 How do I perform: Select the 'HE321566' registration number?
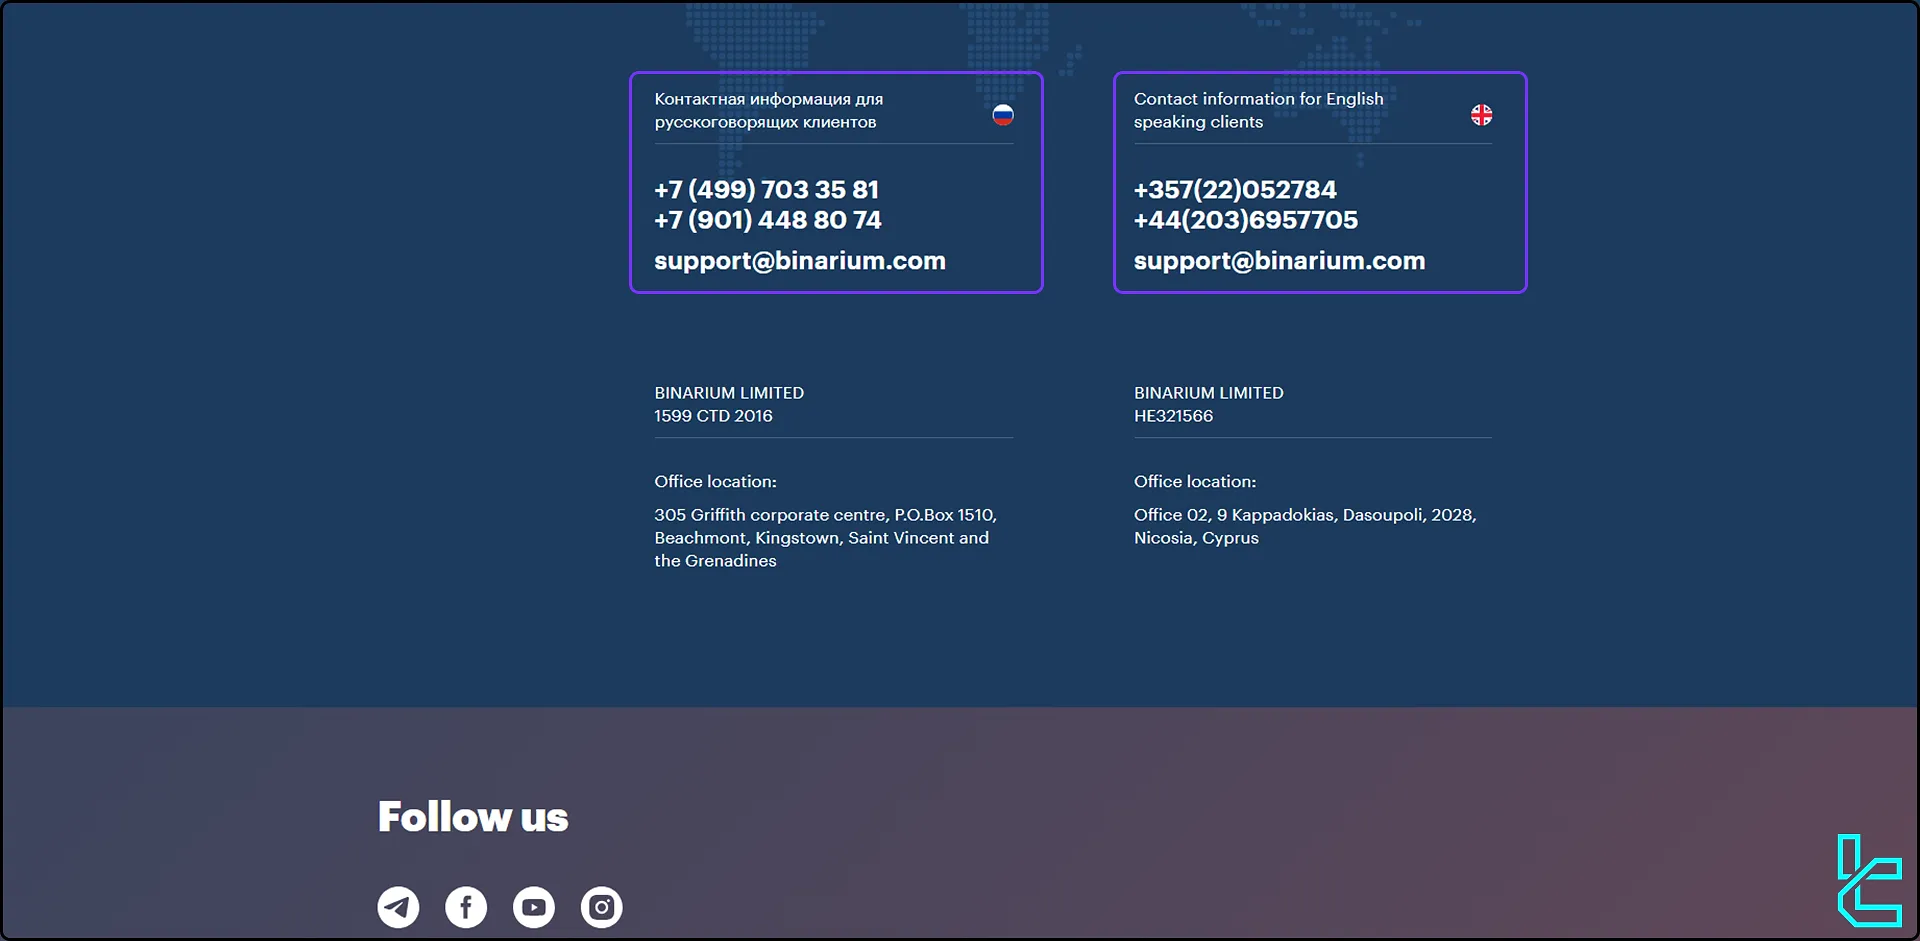[x=1174, y=416]
